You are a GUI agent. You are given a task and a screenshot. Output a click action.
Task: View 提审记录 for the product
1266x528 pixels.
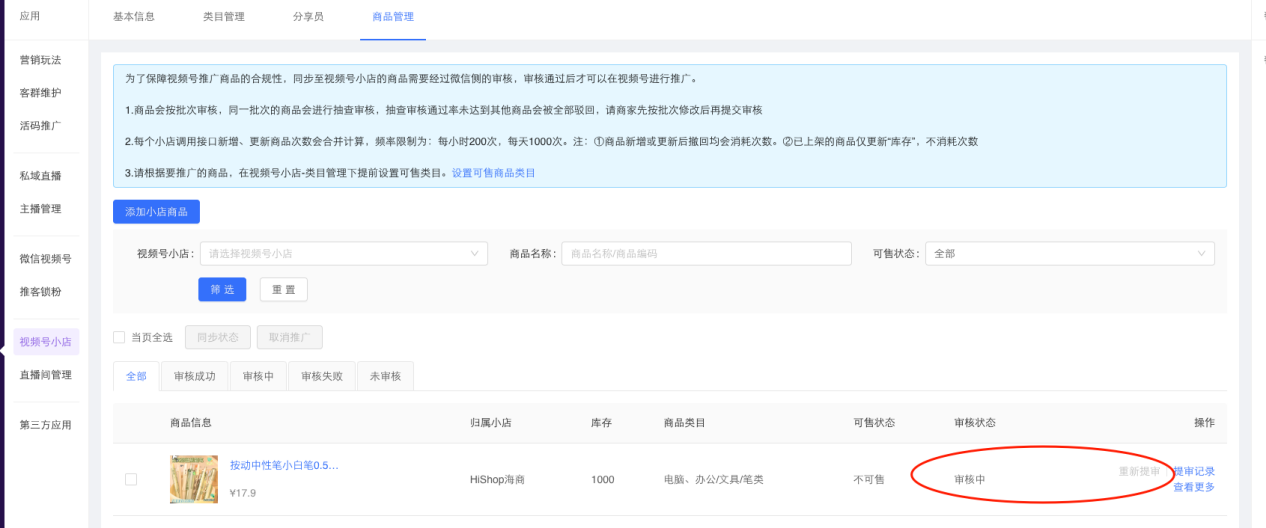point(1194,471)
